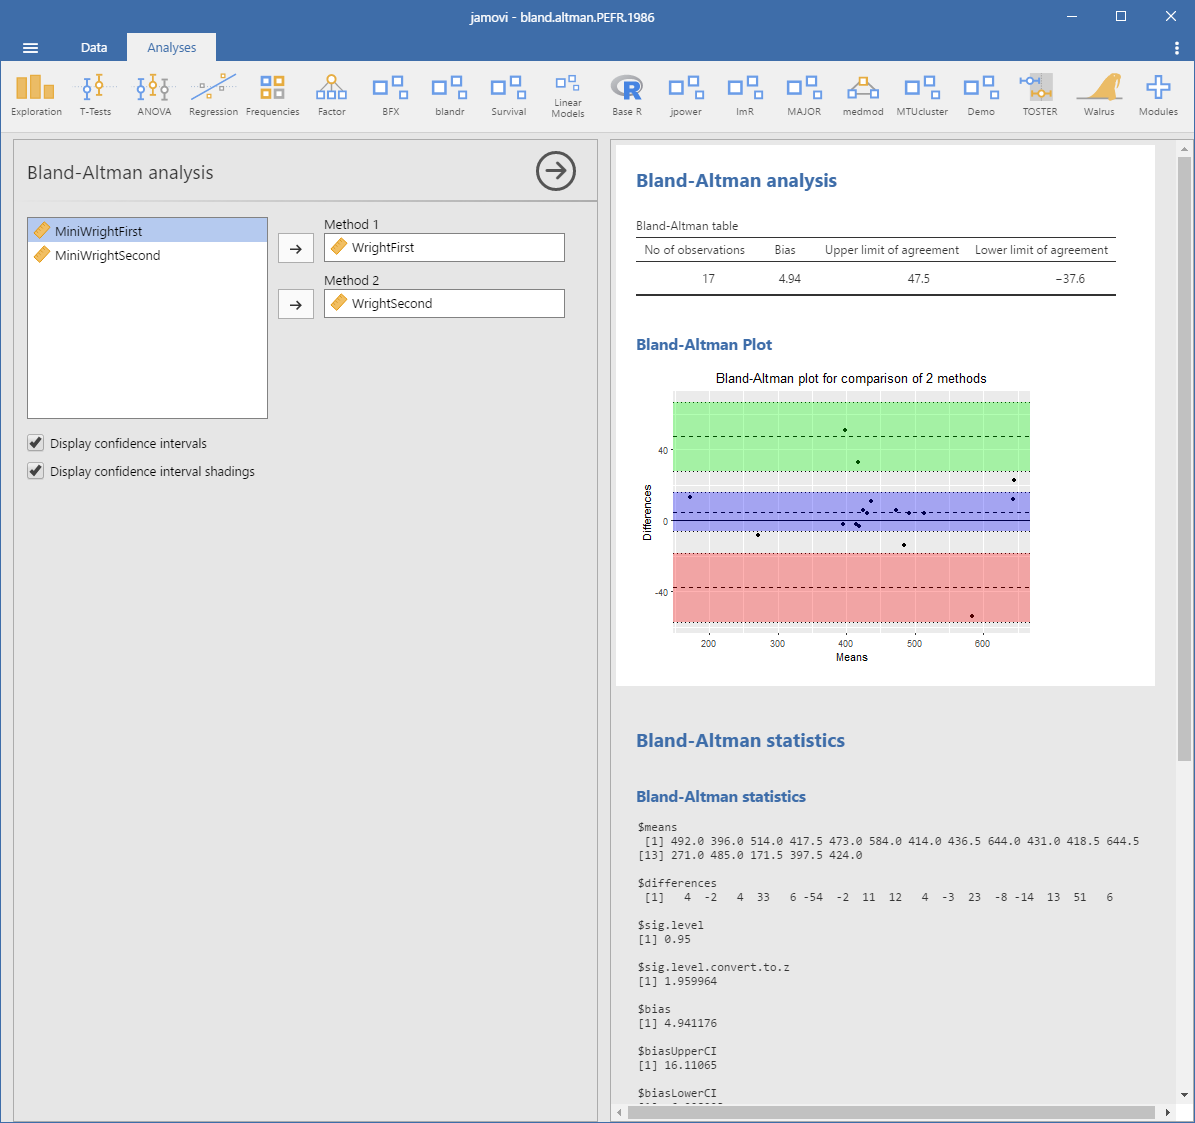The width and height of the screenshot is (1195, 1123).
Task: Switch to the Data tab
Action: (x=94, y=47)
